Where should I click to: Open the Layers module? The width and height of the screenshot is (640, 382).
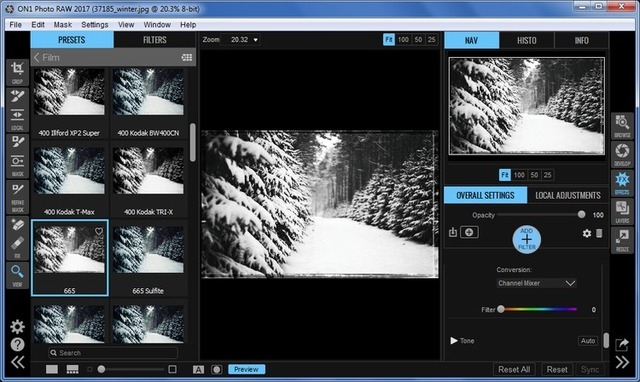[x=622, y=212]
